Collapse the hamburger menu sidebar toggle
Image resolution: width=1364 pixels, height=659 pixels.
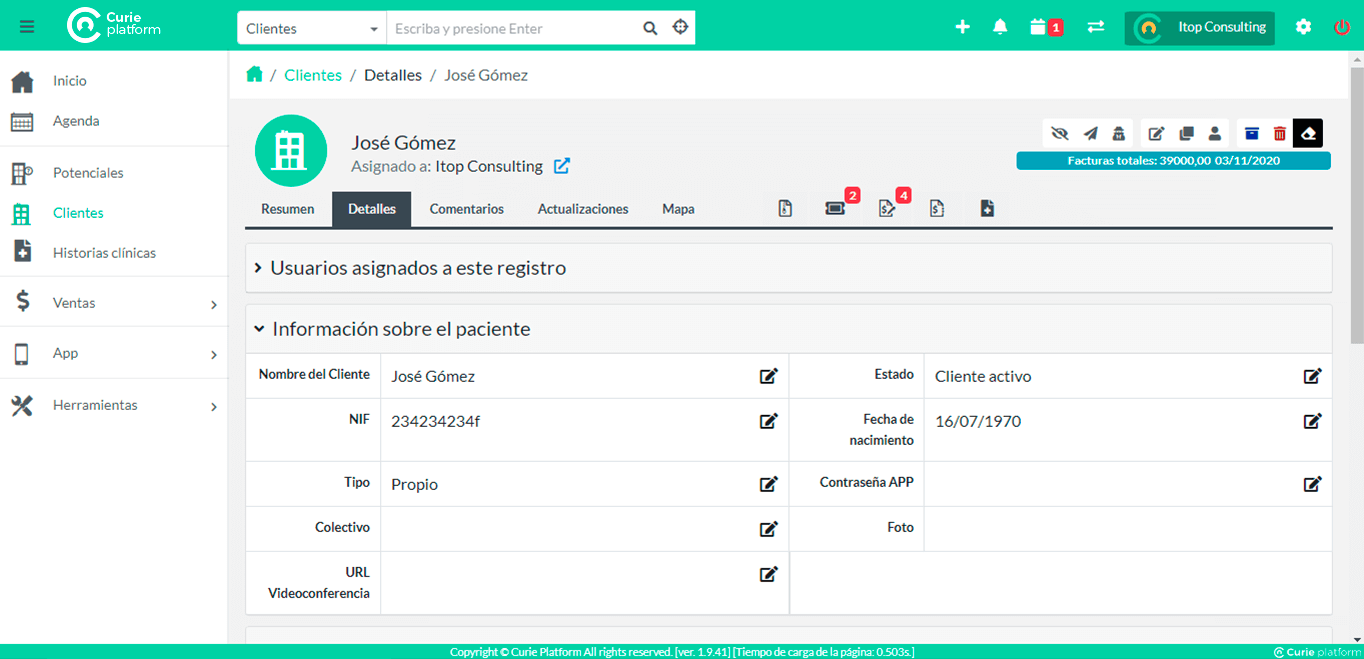click(26, 27)
